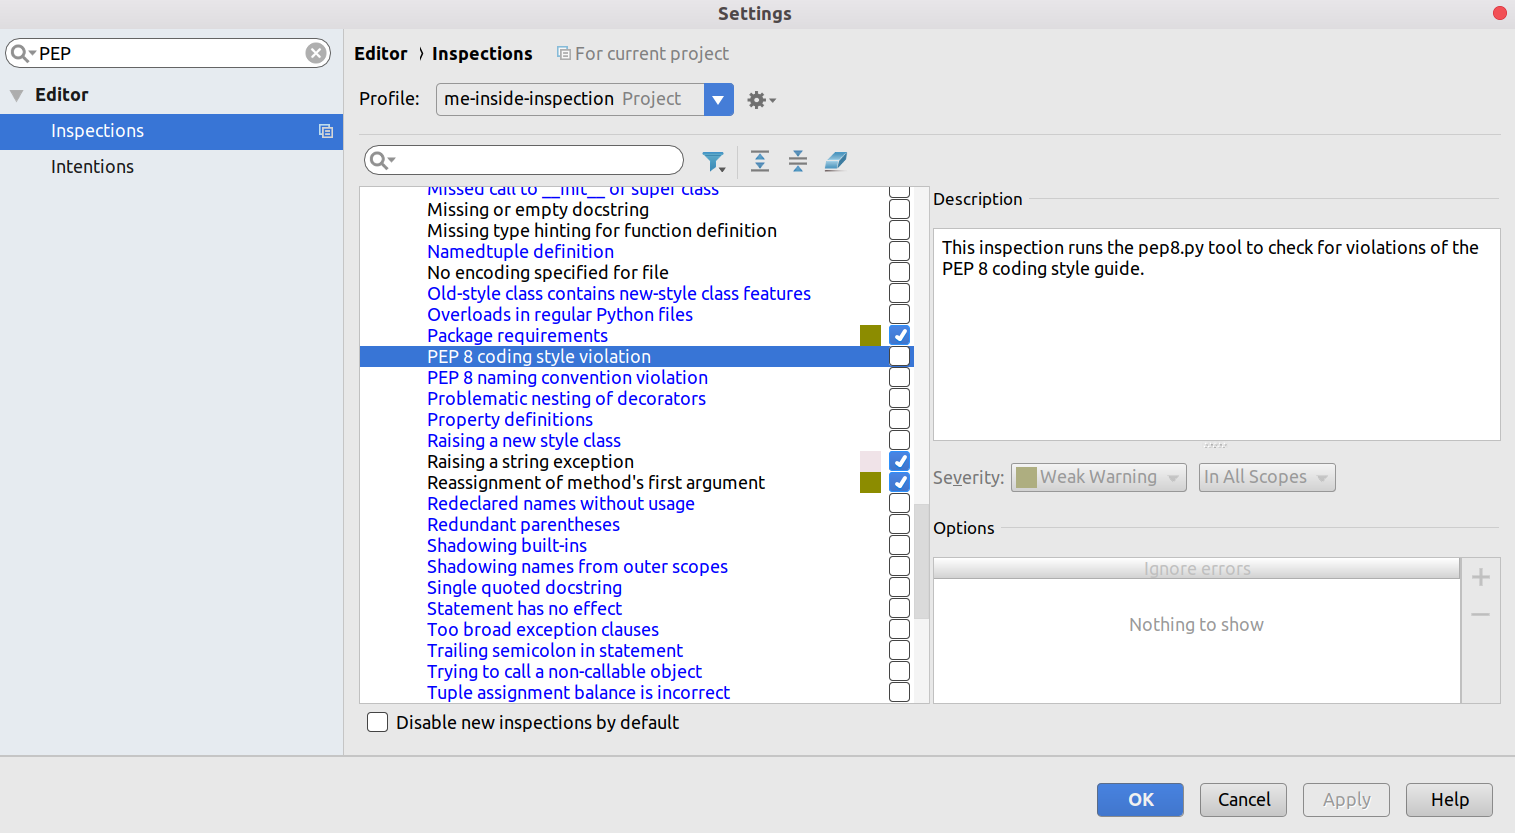Select Intentions in the sidebar
The width and height of the screenshot is (1515, 833).
coord(92,167)
